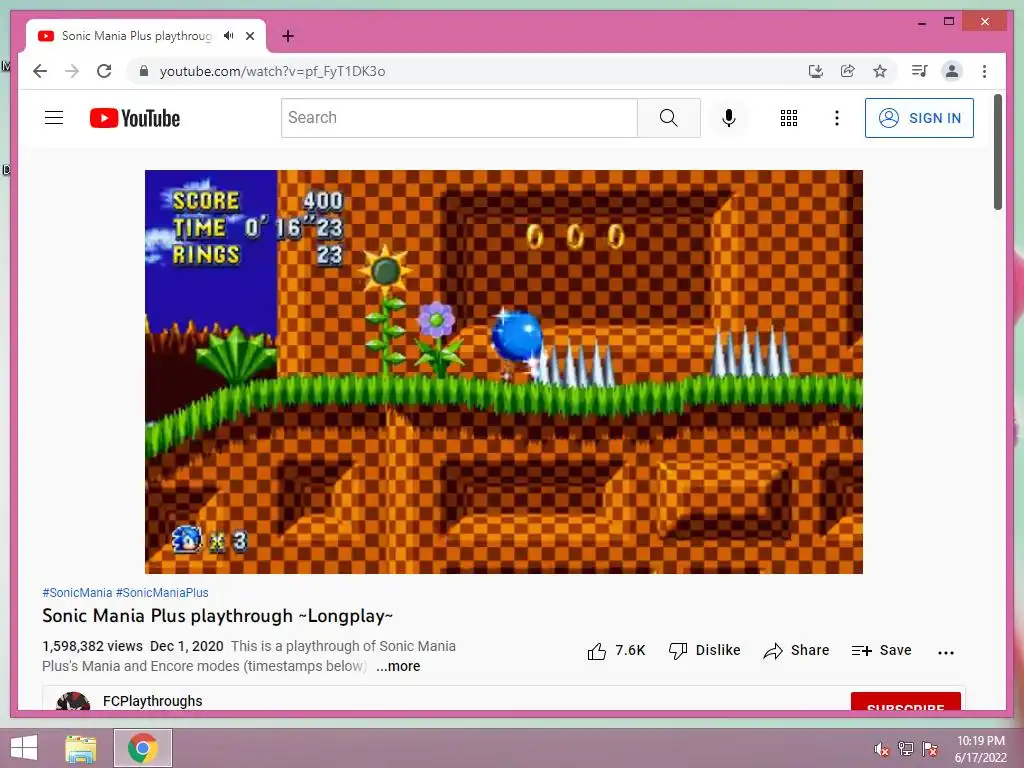Viewport: 1024px width, 768px height.
Task: Bookmark this tab with star icon
Action: (880, 71)
